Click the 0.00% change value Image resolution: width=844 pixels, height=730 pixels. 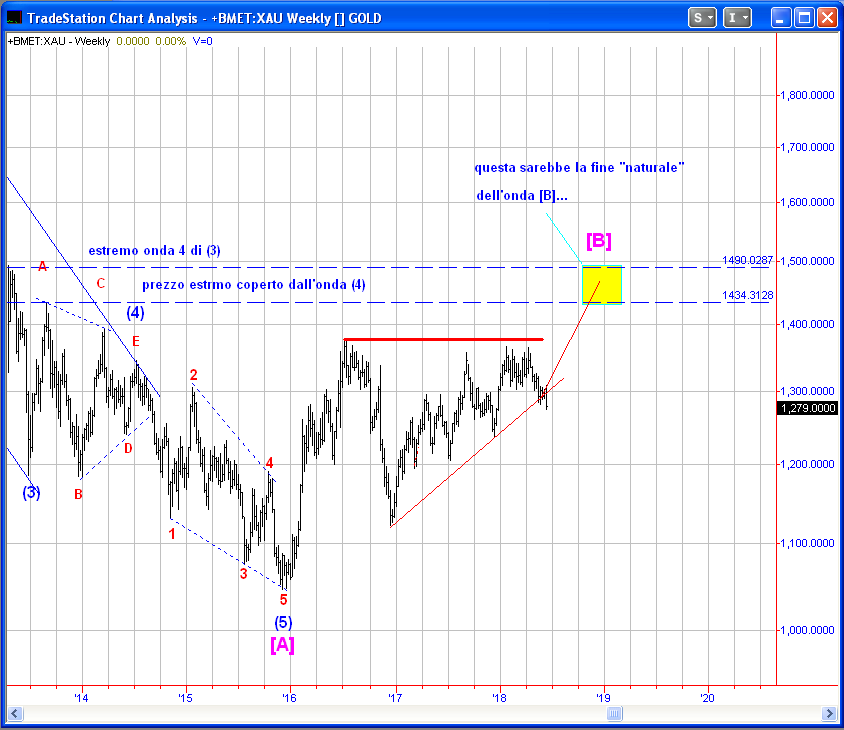tap(171, 41)
